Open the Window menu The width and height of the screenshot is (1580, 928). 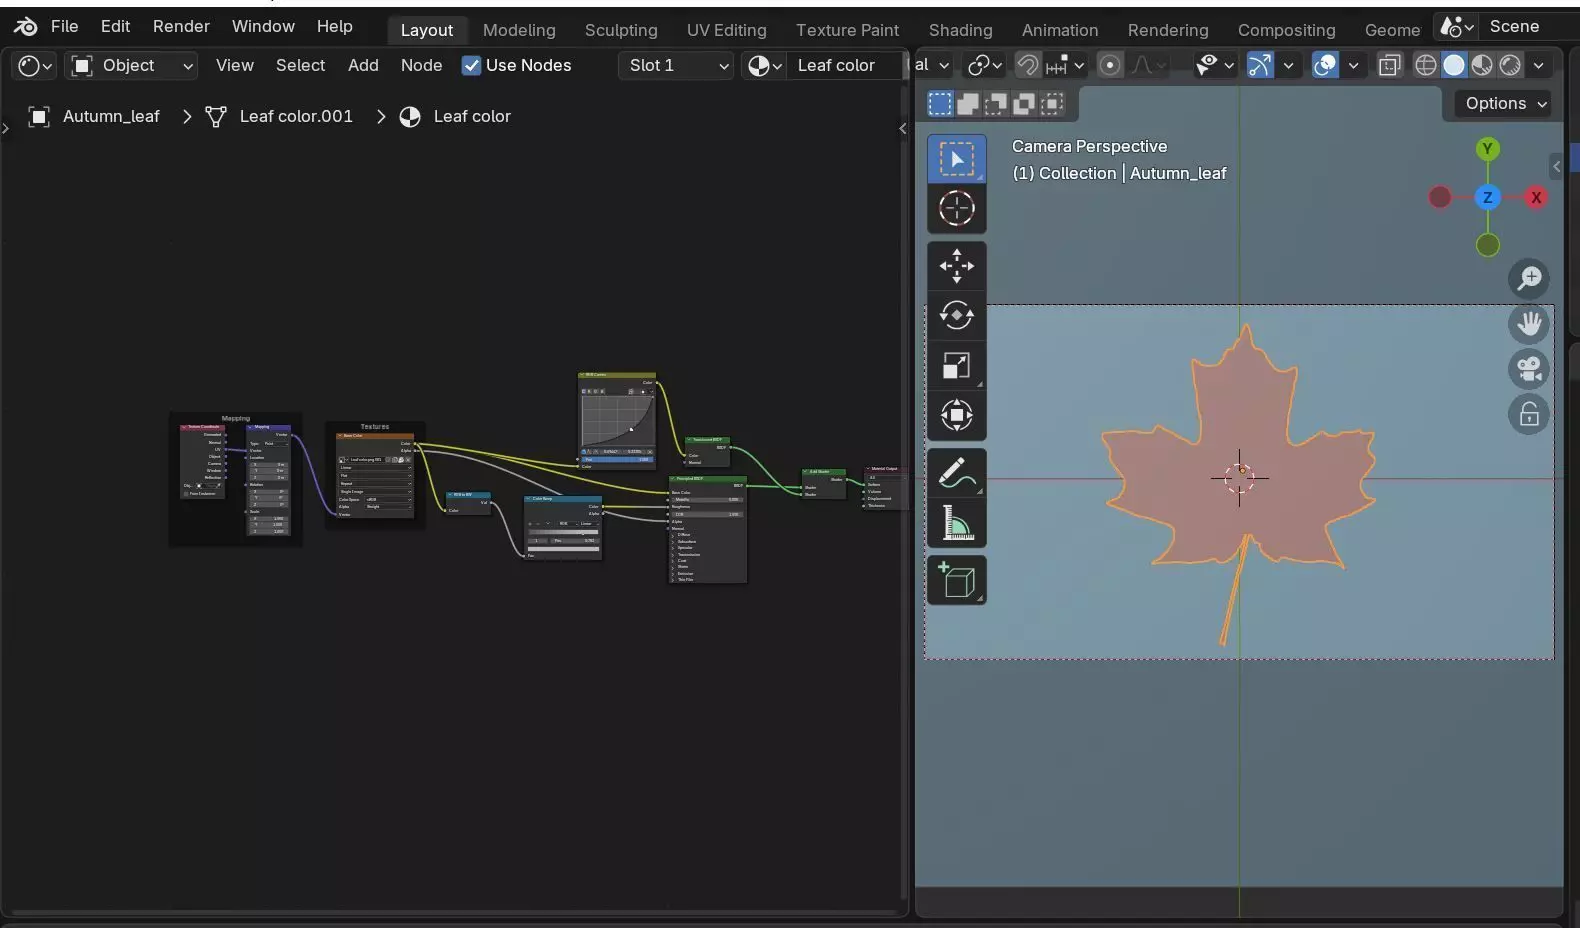point(263,27)
